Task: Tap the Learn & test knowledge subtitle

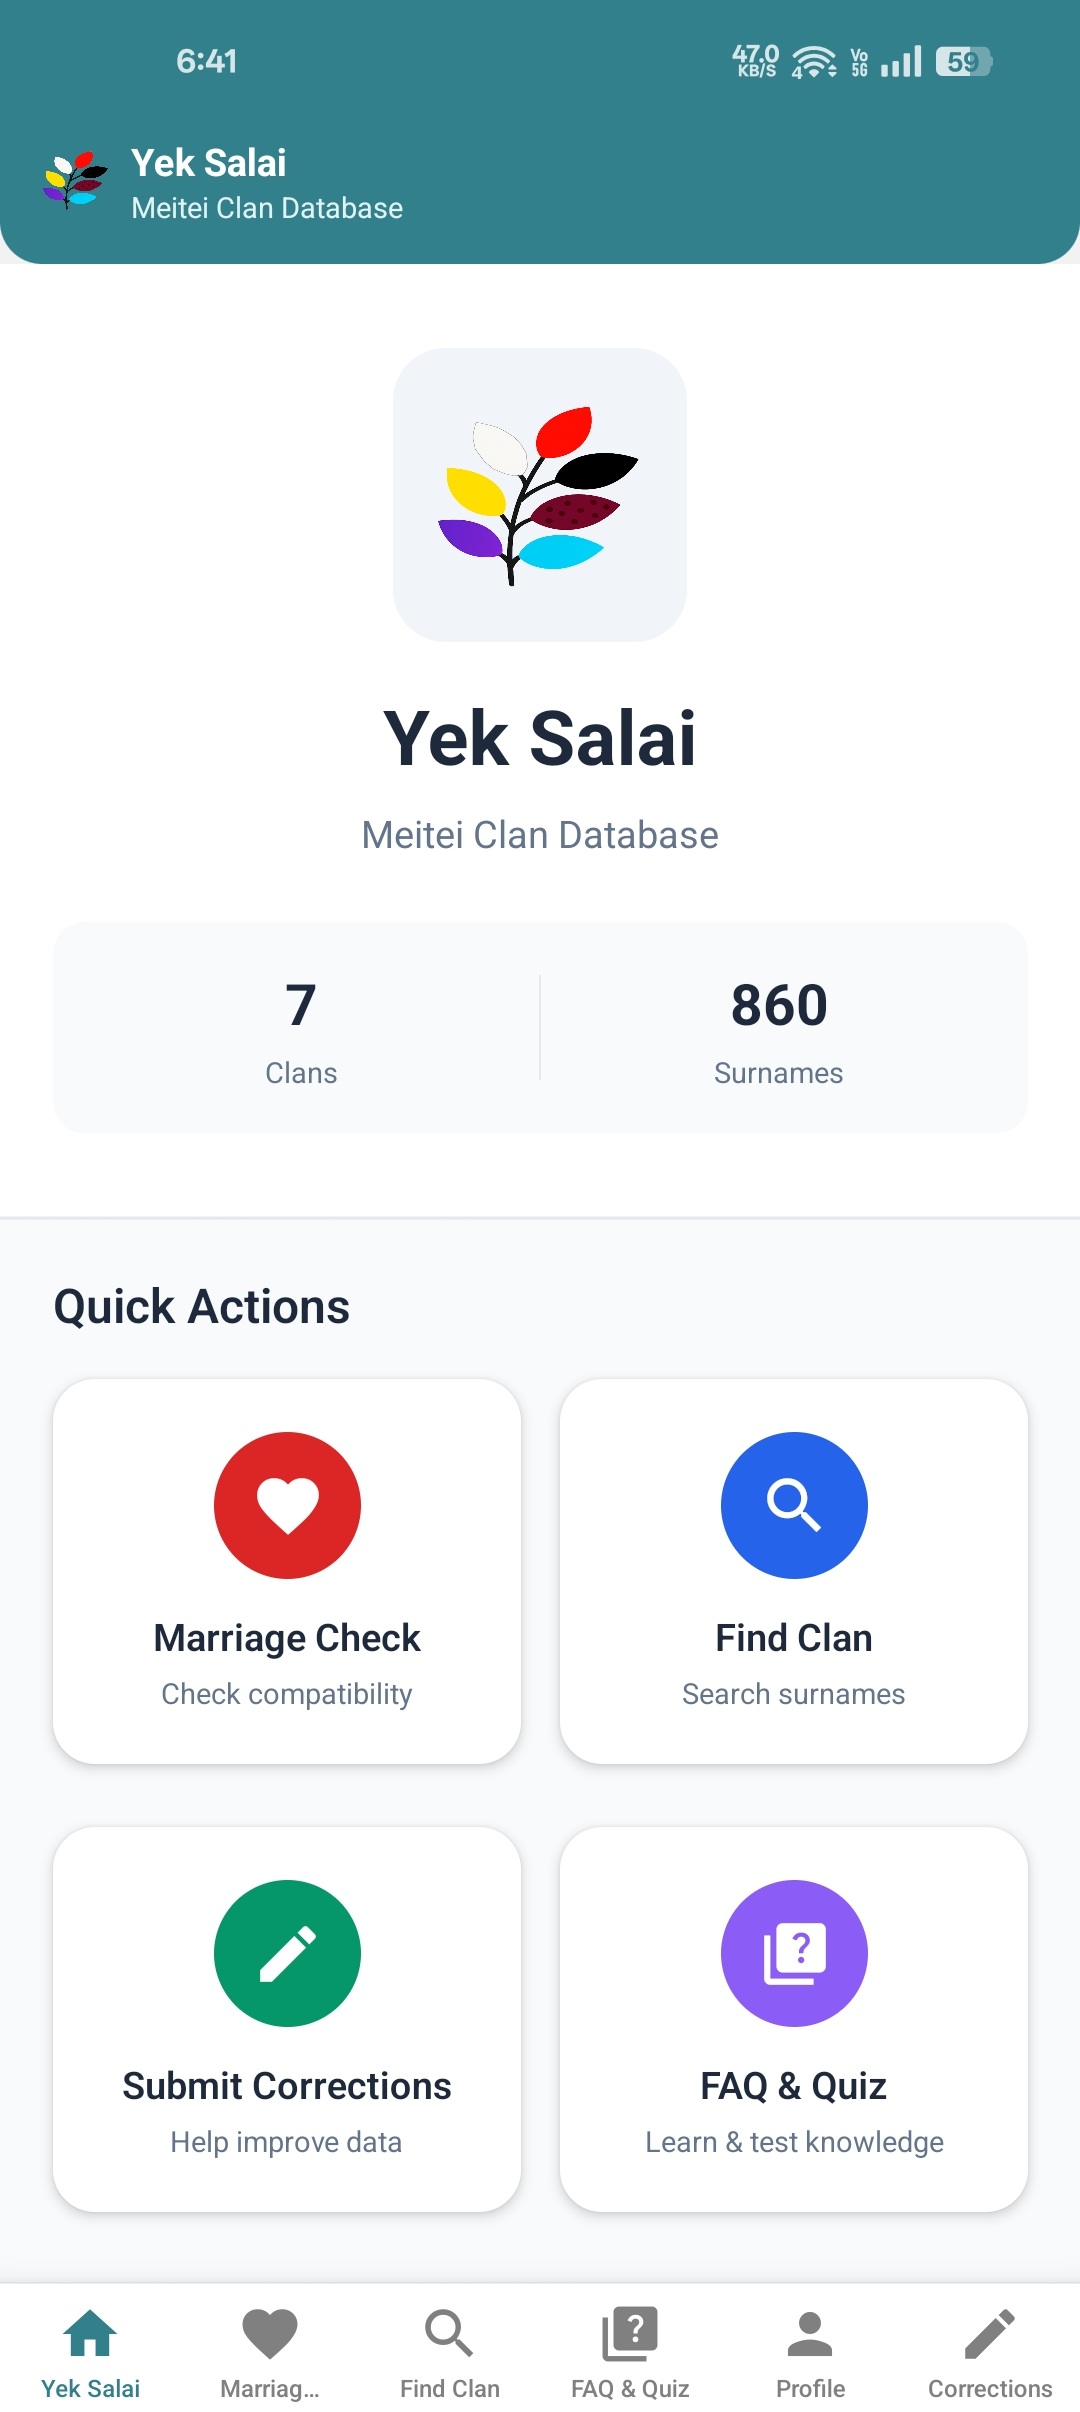Action: [794, 2142]
